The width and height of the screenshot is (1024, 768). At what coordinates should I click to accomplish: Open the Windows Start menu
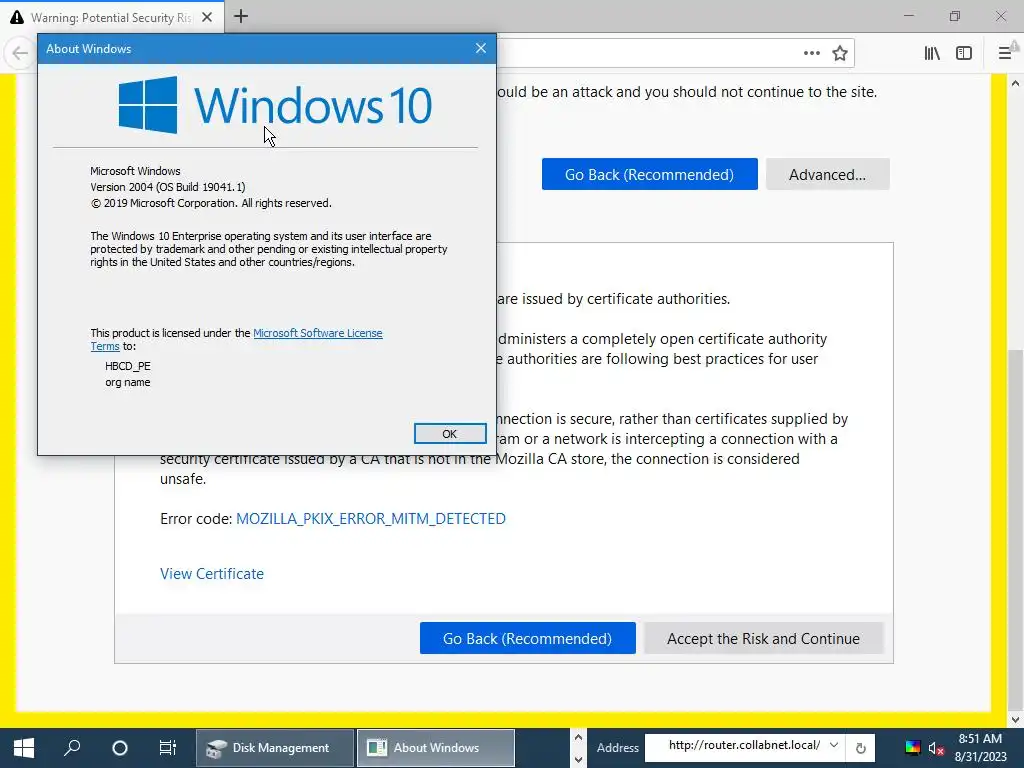[x=24, y=748]
